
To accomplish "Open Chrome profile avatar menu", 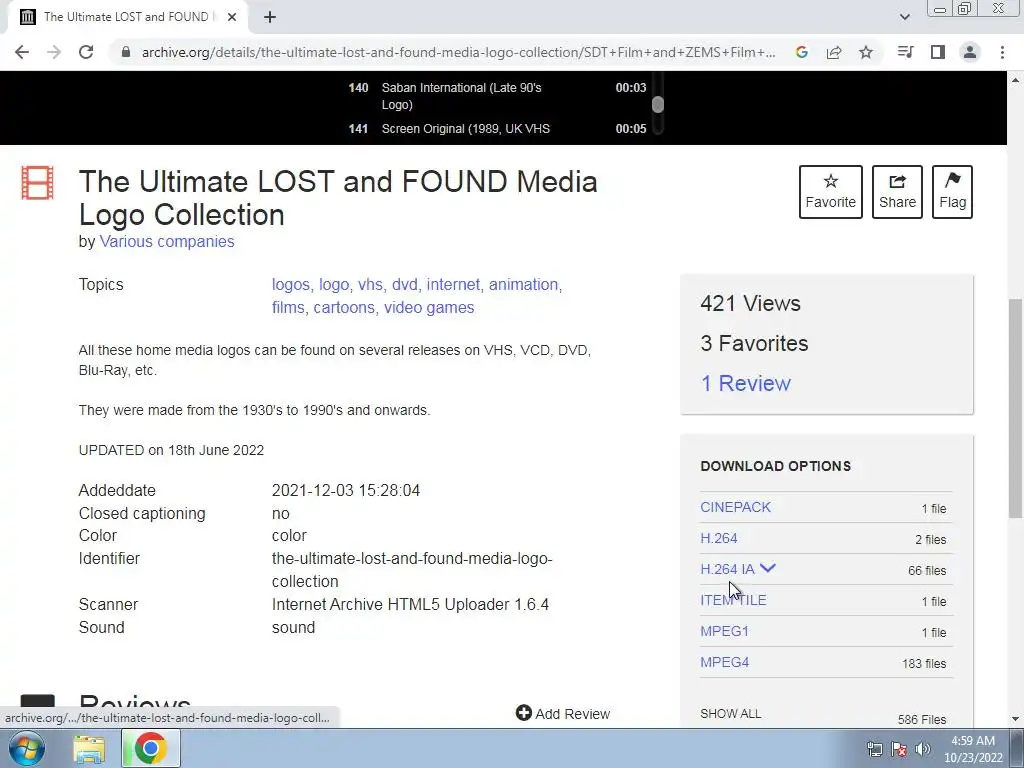I will [970, 52].
